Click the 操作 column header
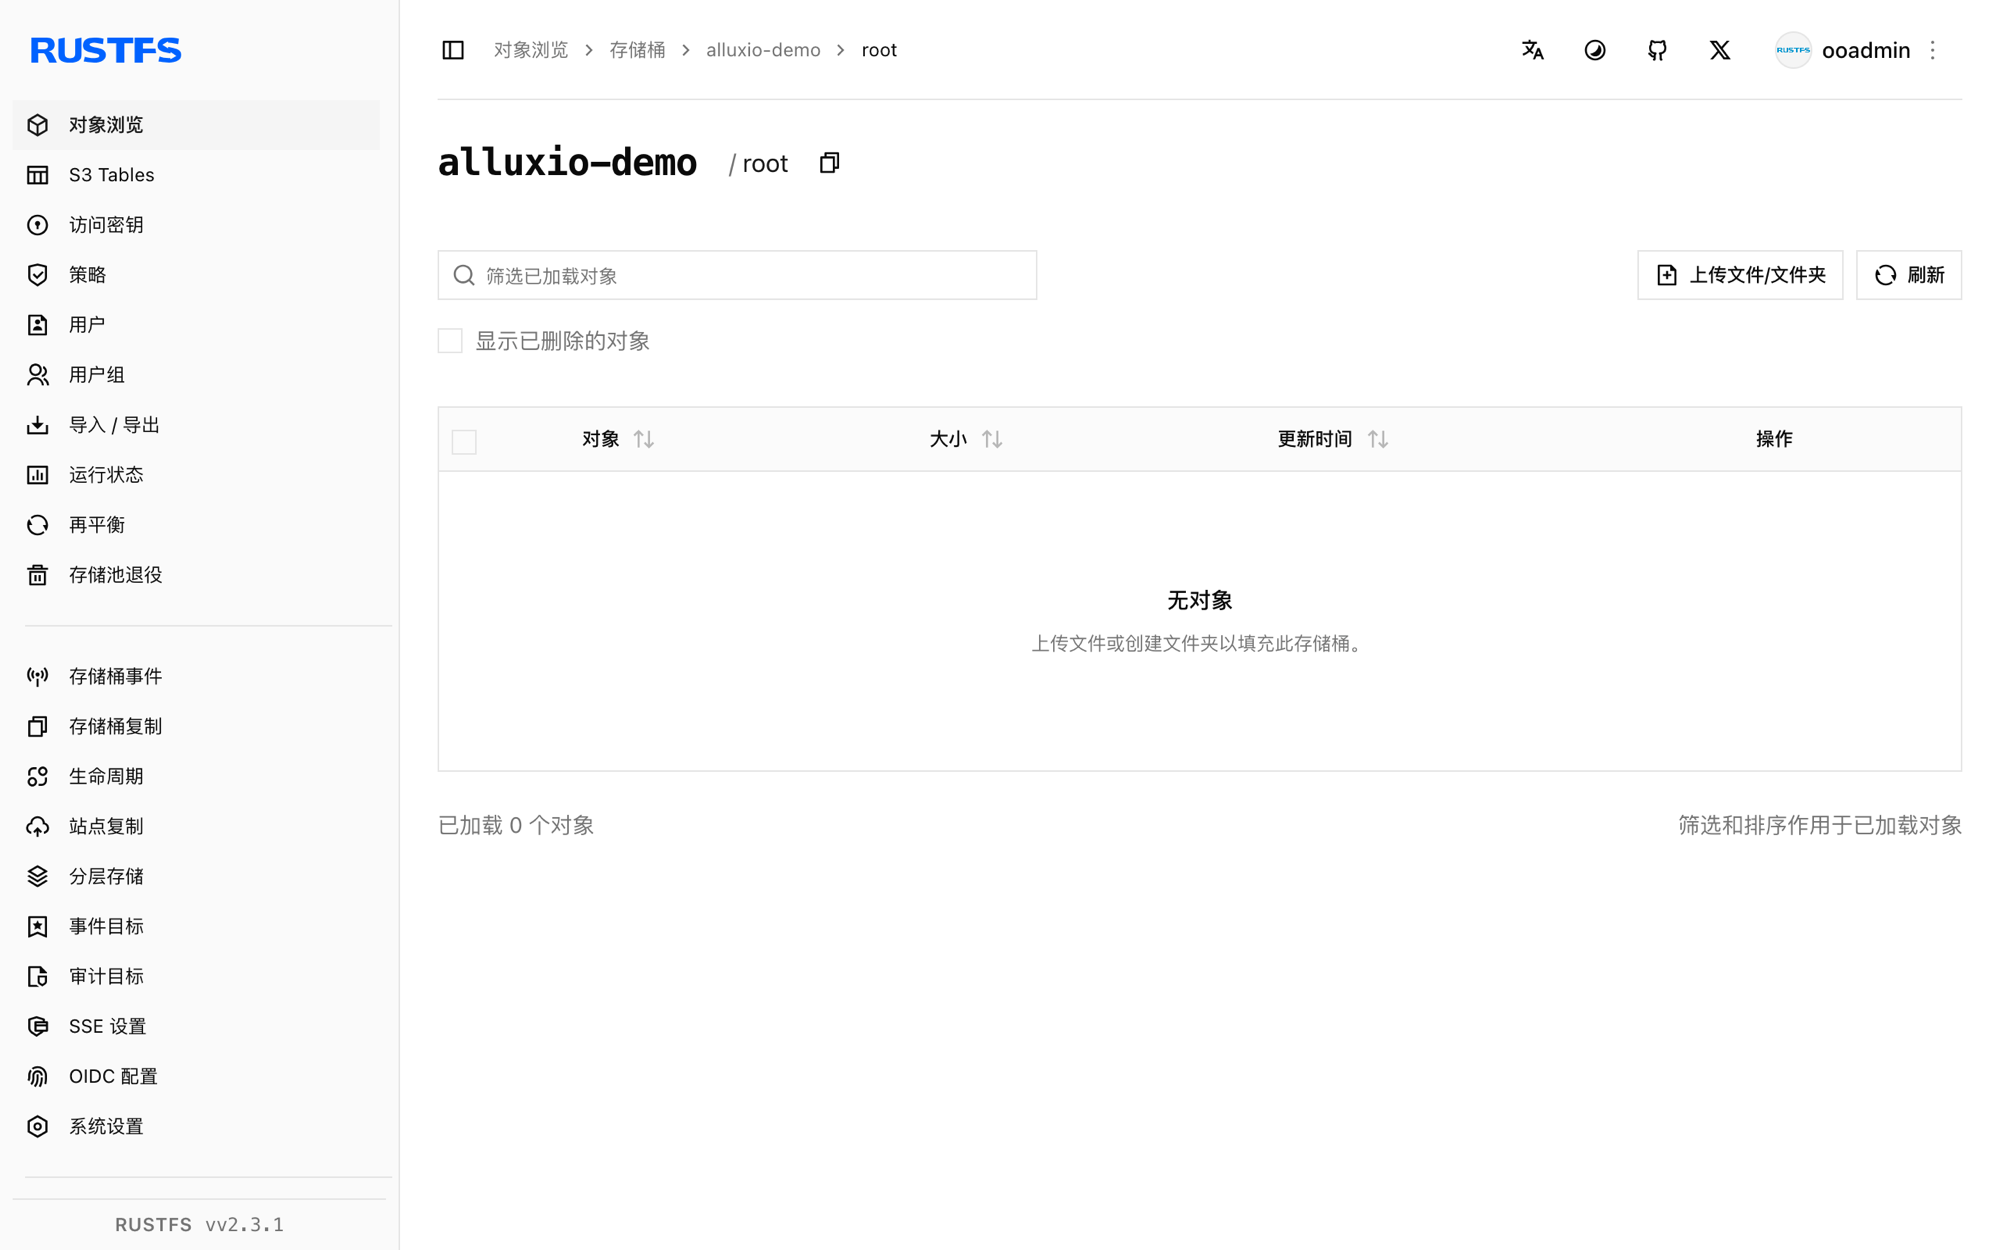Screen dimensions: 2000x1250 click(1774, 439)
